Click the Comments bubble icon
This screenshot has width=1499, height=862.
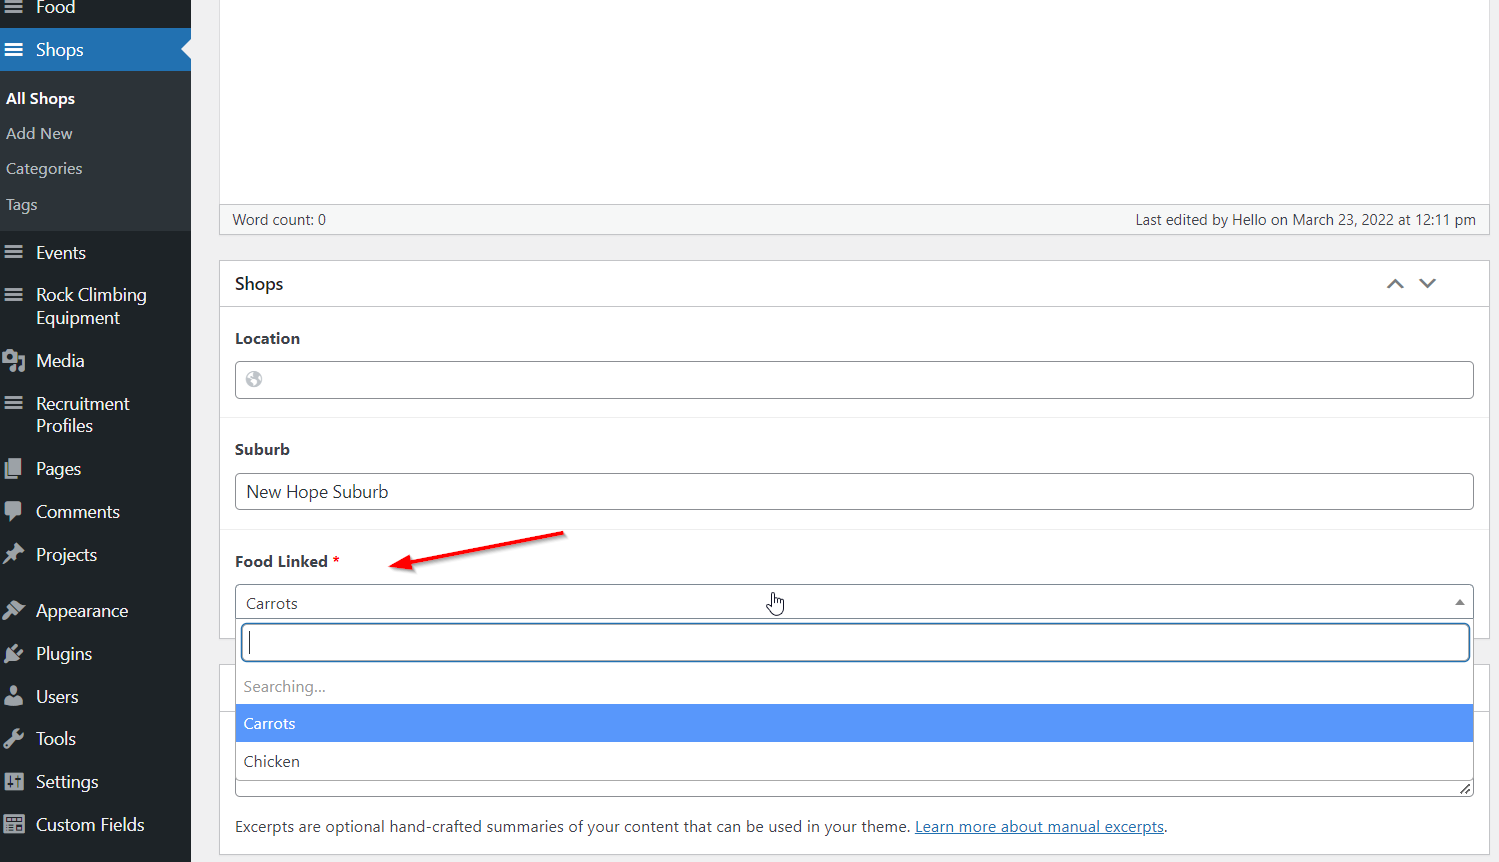click(x=14, y=511)
